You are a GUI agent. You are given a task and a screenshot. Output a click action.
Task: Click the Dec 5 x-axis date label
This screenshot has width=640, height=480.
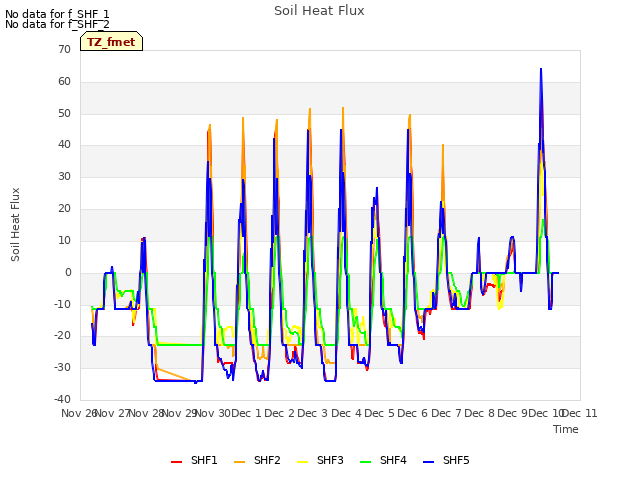(380, 413)
